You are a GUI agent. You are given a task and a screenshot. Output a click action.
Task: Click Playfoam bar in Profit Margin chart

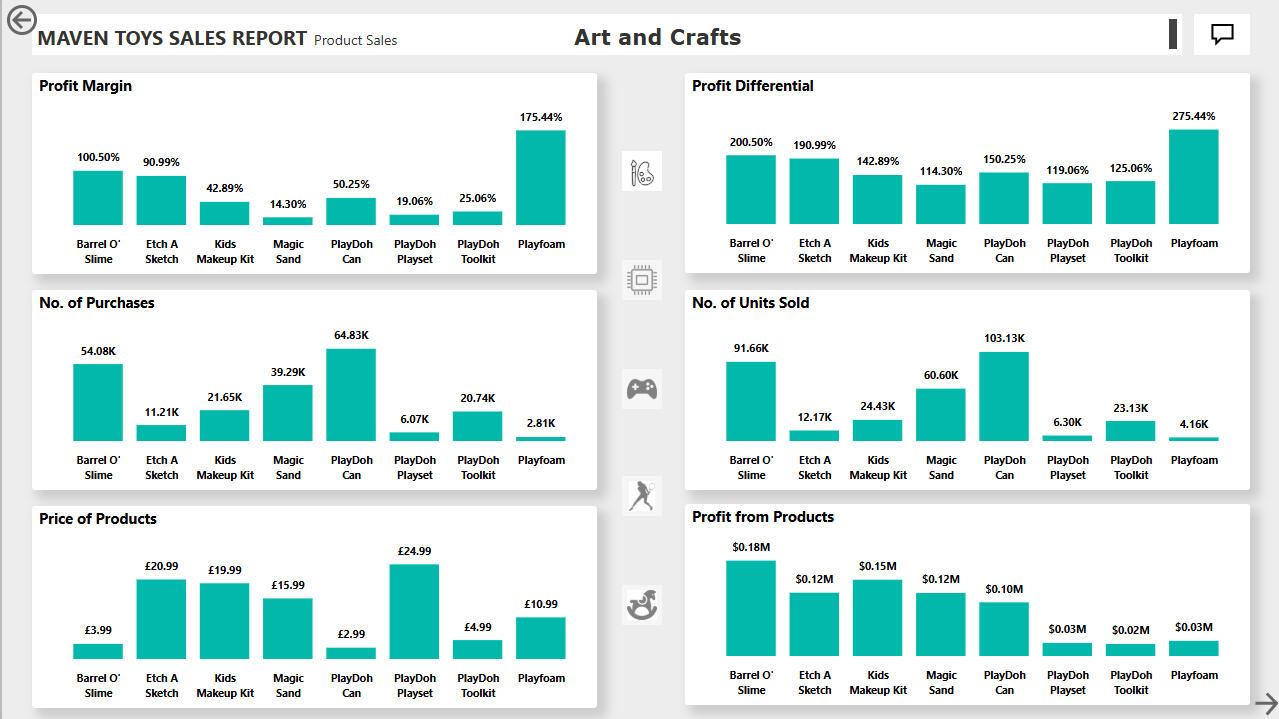tap(541, 177)
